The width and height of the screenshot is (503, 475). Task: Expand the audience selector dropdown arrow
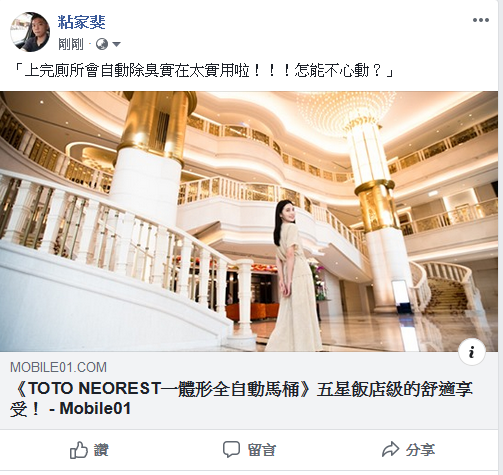[116, 44]
